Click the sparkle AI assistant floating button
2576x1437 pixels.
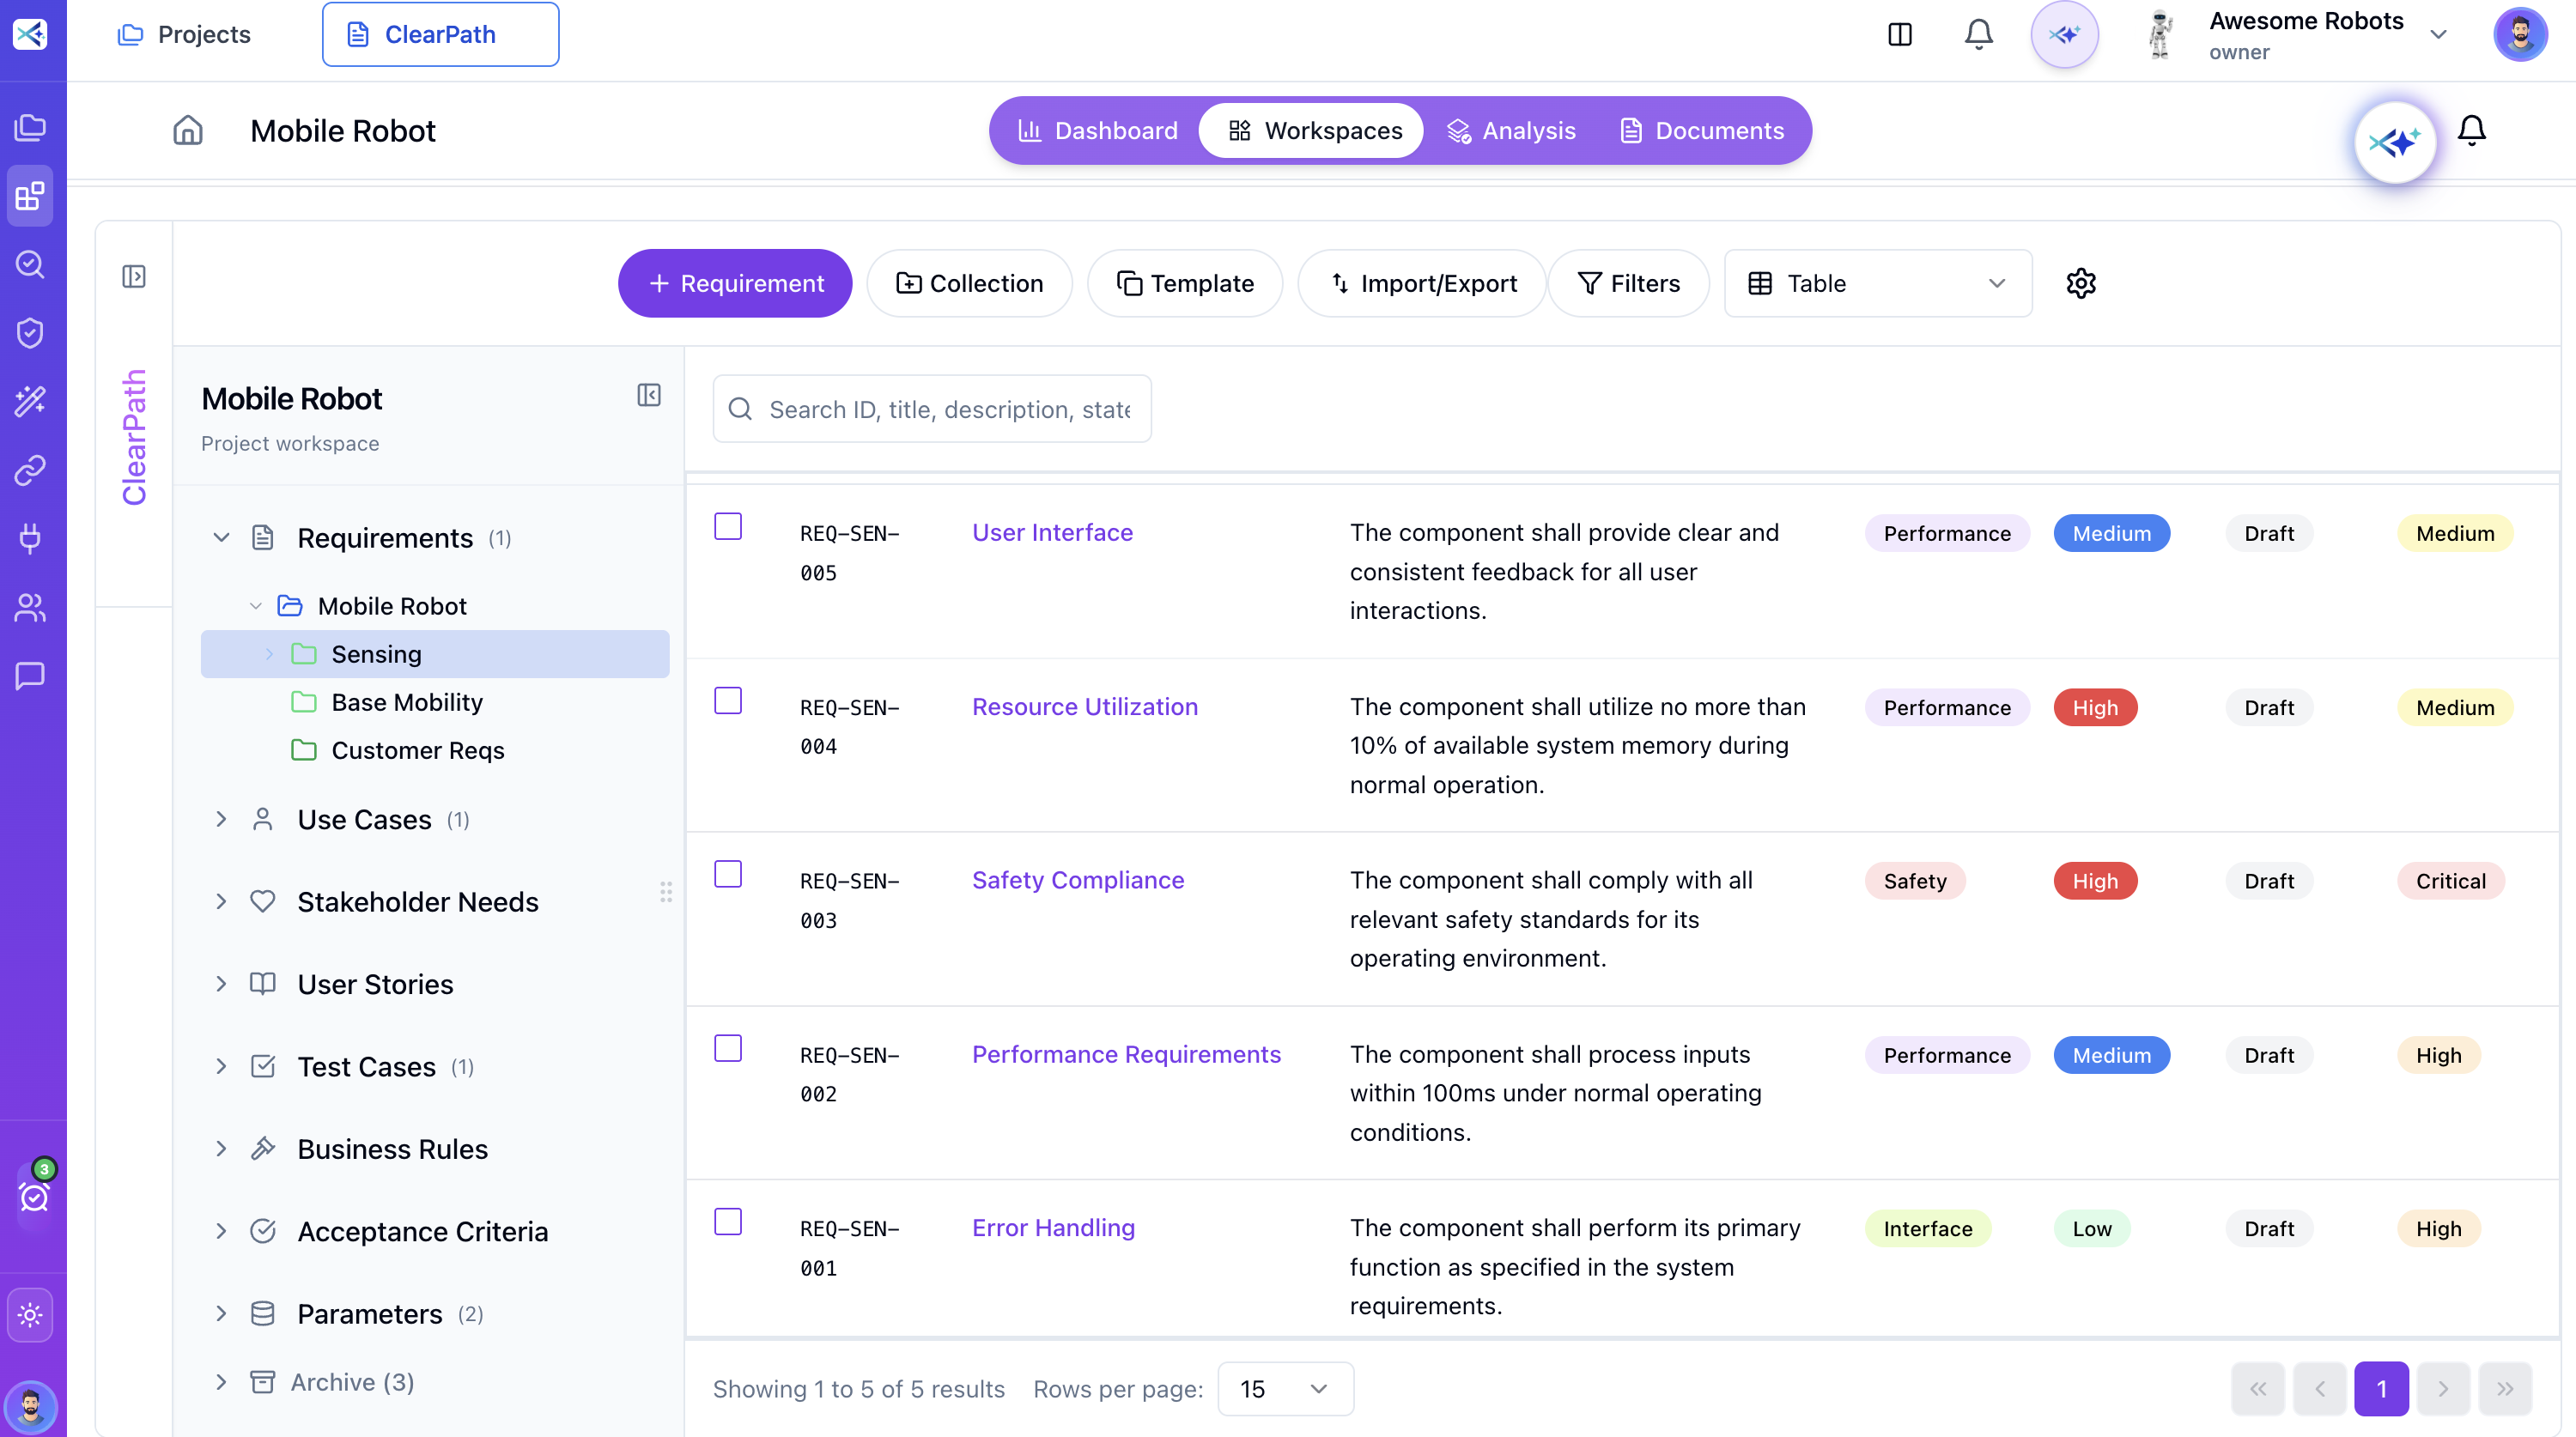click(x=2394, y=142)
